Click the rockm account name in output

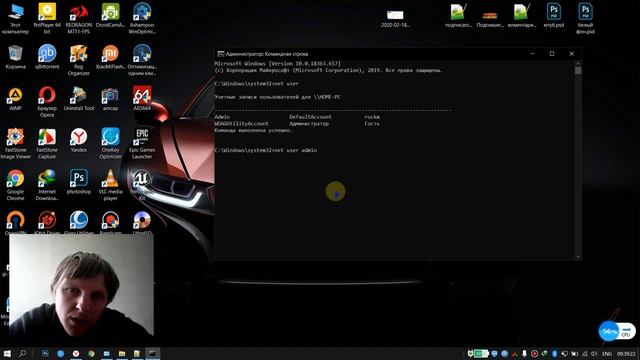point(372,117)
